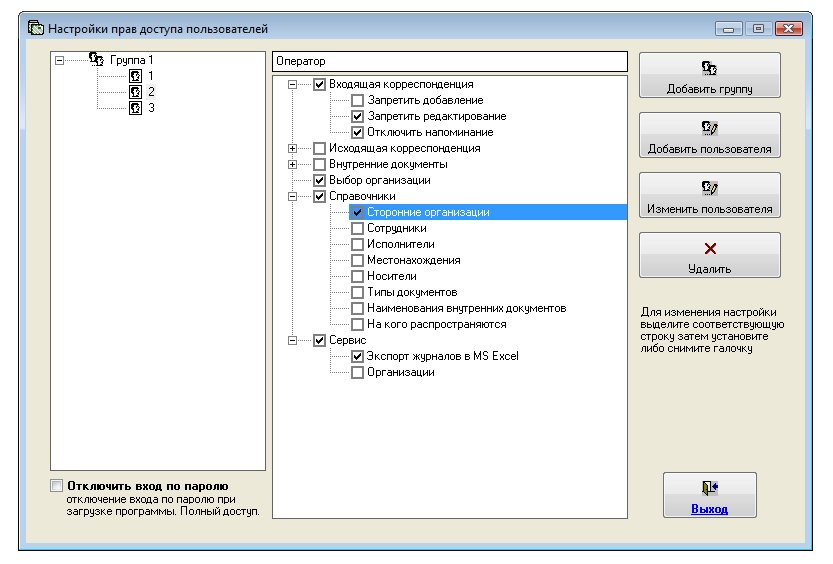Enable Отключить вход по паролю checkbox

click(x=56, y=485)
